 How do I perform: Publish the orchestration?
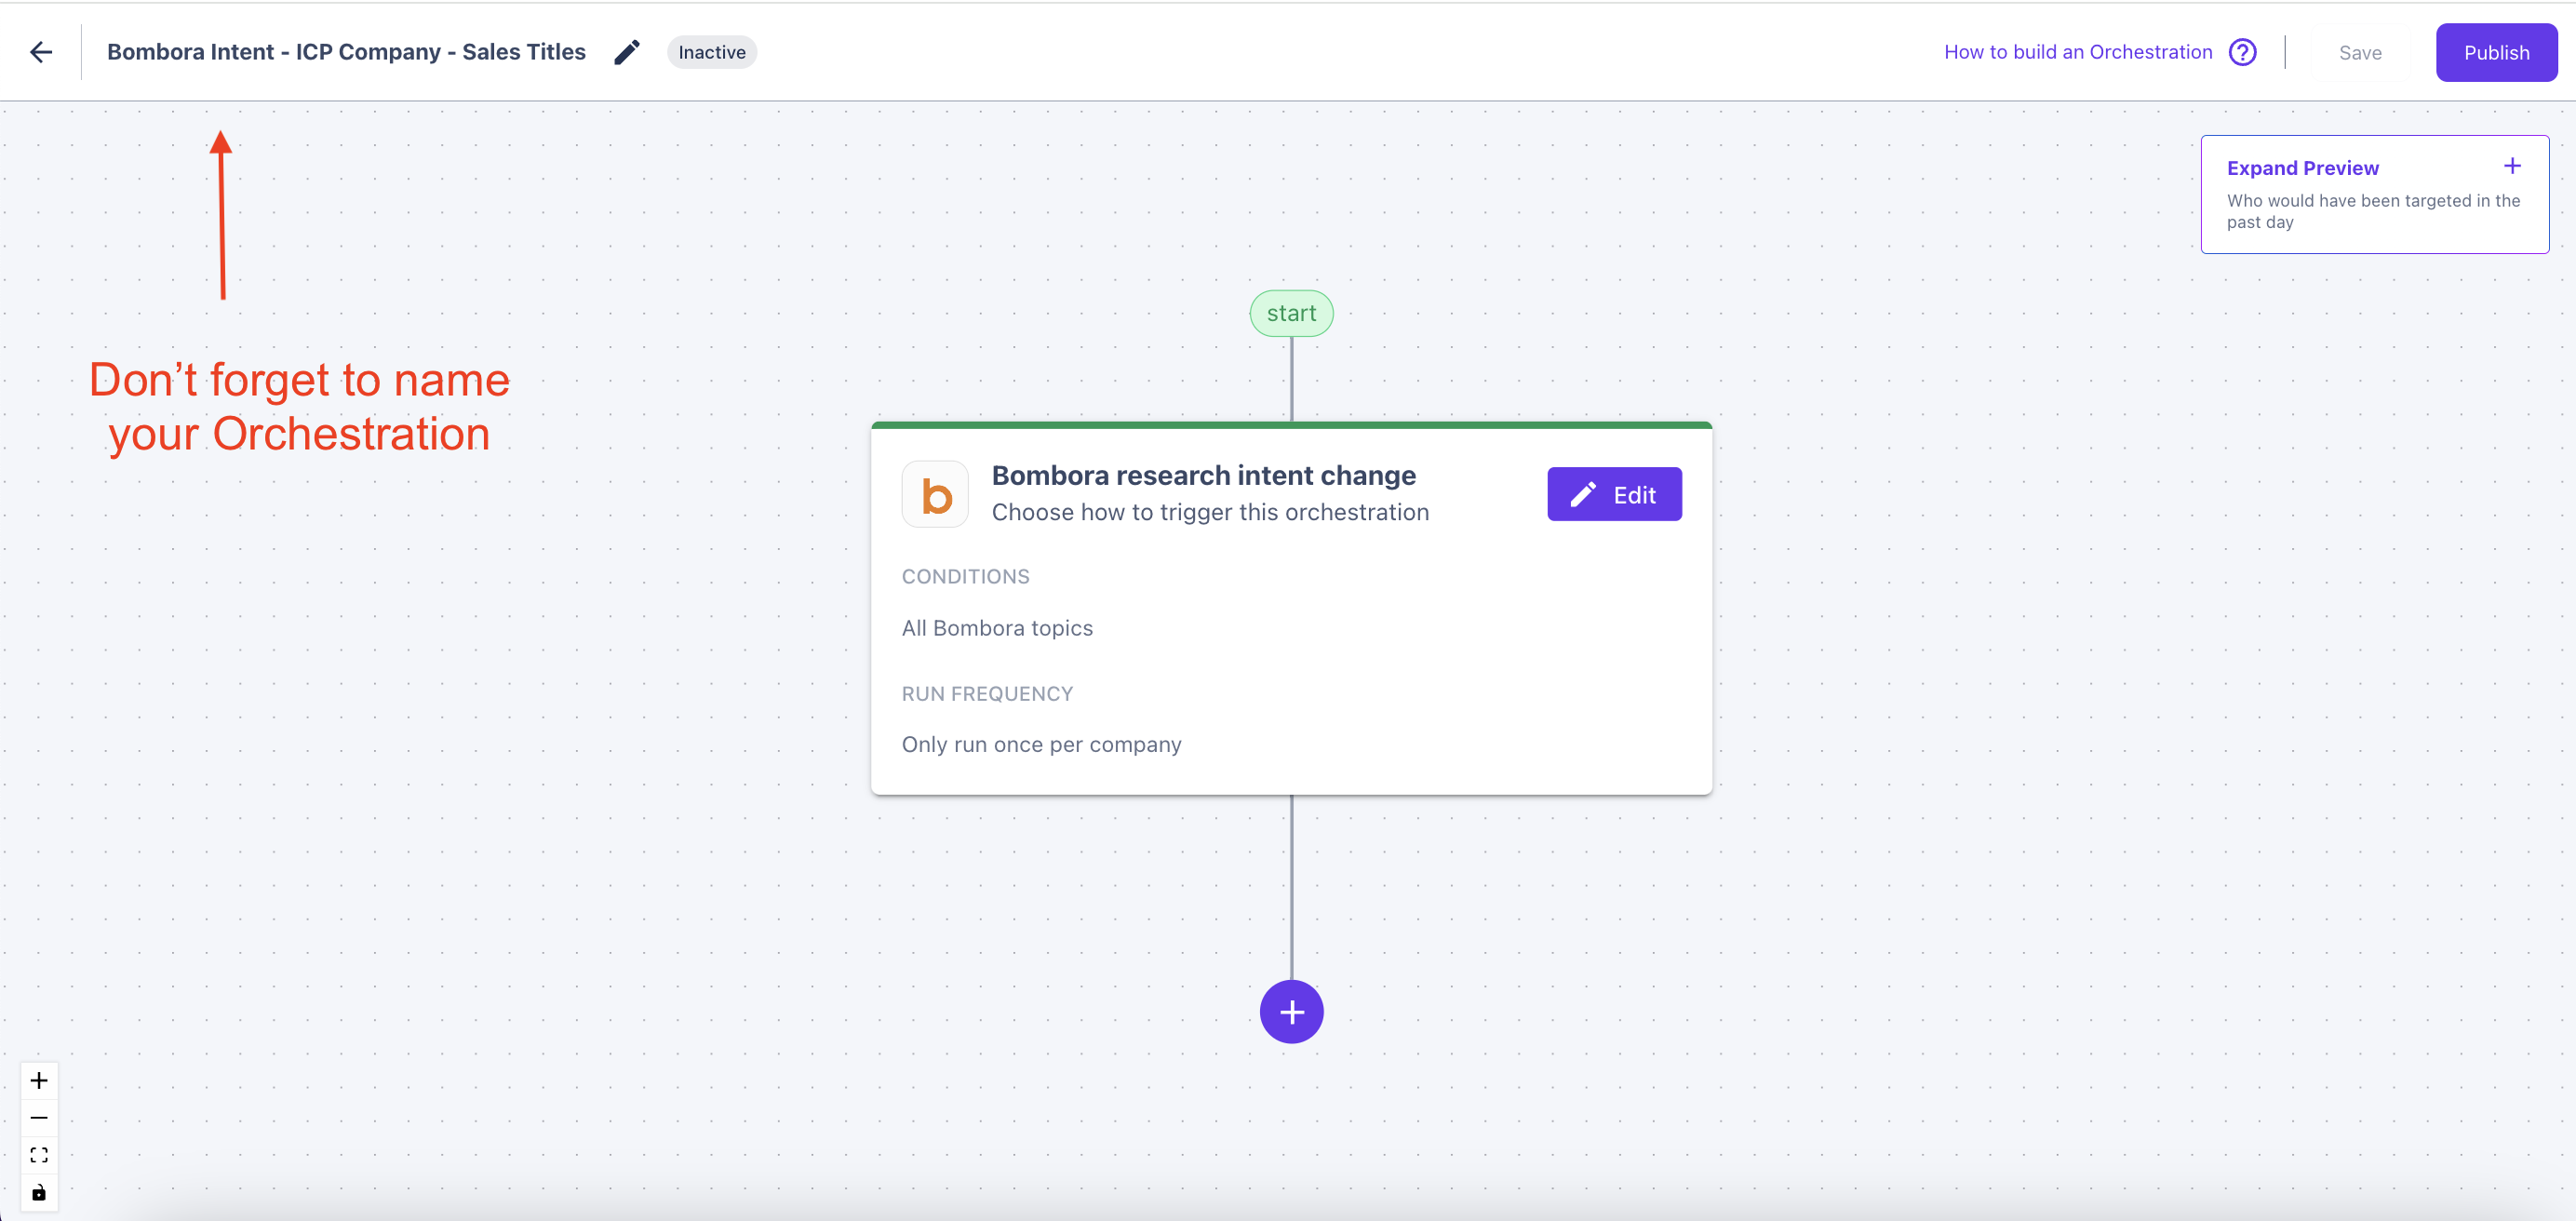[2495, 52]
